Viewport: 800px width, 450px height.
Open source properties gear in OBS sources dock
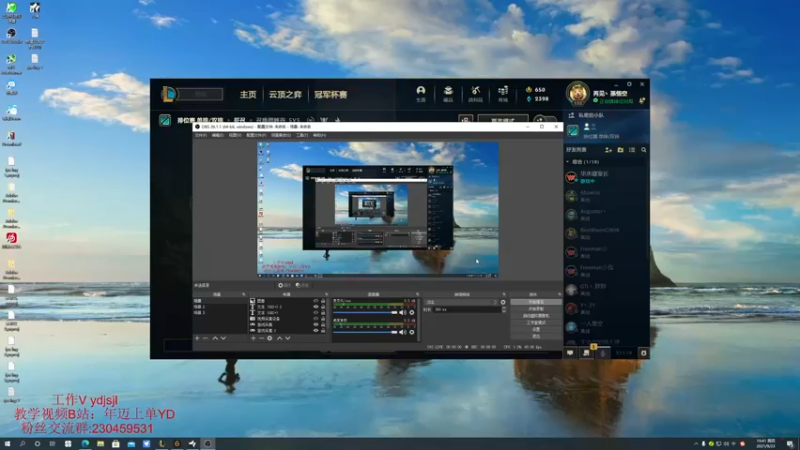click(270, 338)
